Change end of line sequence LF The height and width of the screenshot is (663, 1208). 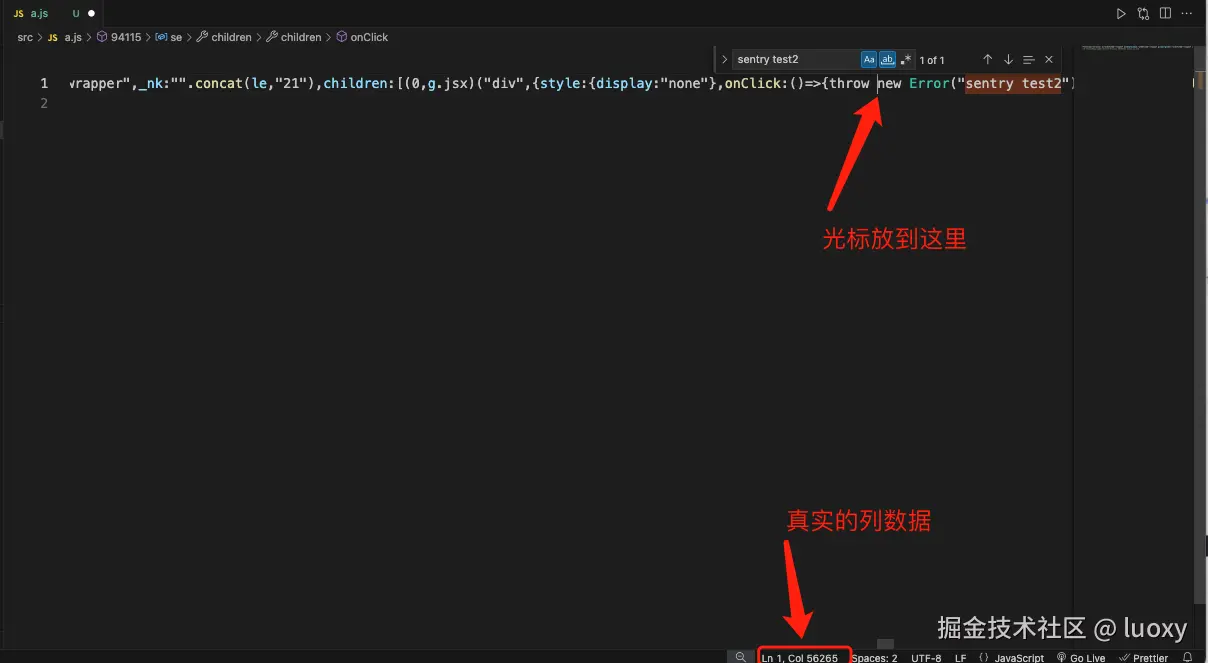[960, 658]
